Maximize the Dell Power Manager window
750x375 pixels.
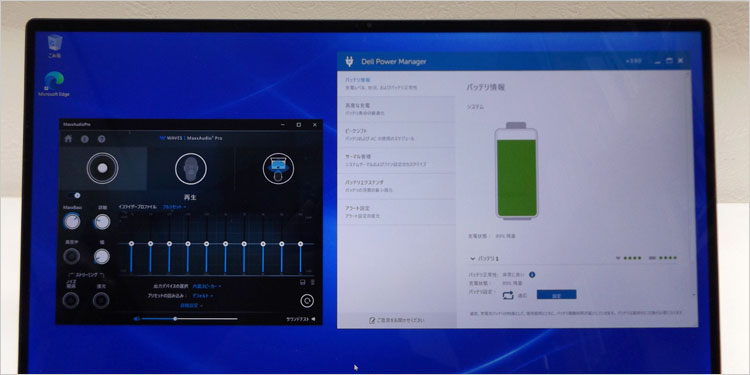coord(669,61)
